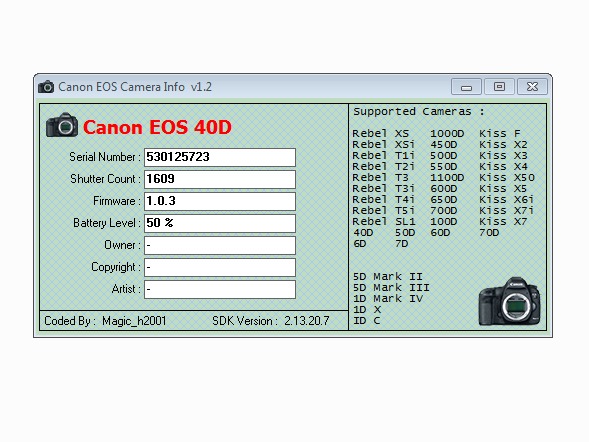589x442 pixels.
Task: Click '700D' in supported cameras
Action: coord(444,211)
